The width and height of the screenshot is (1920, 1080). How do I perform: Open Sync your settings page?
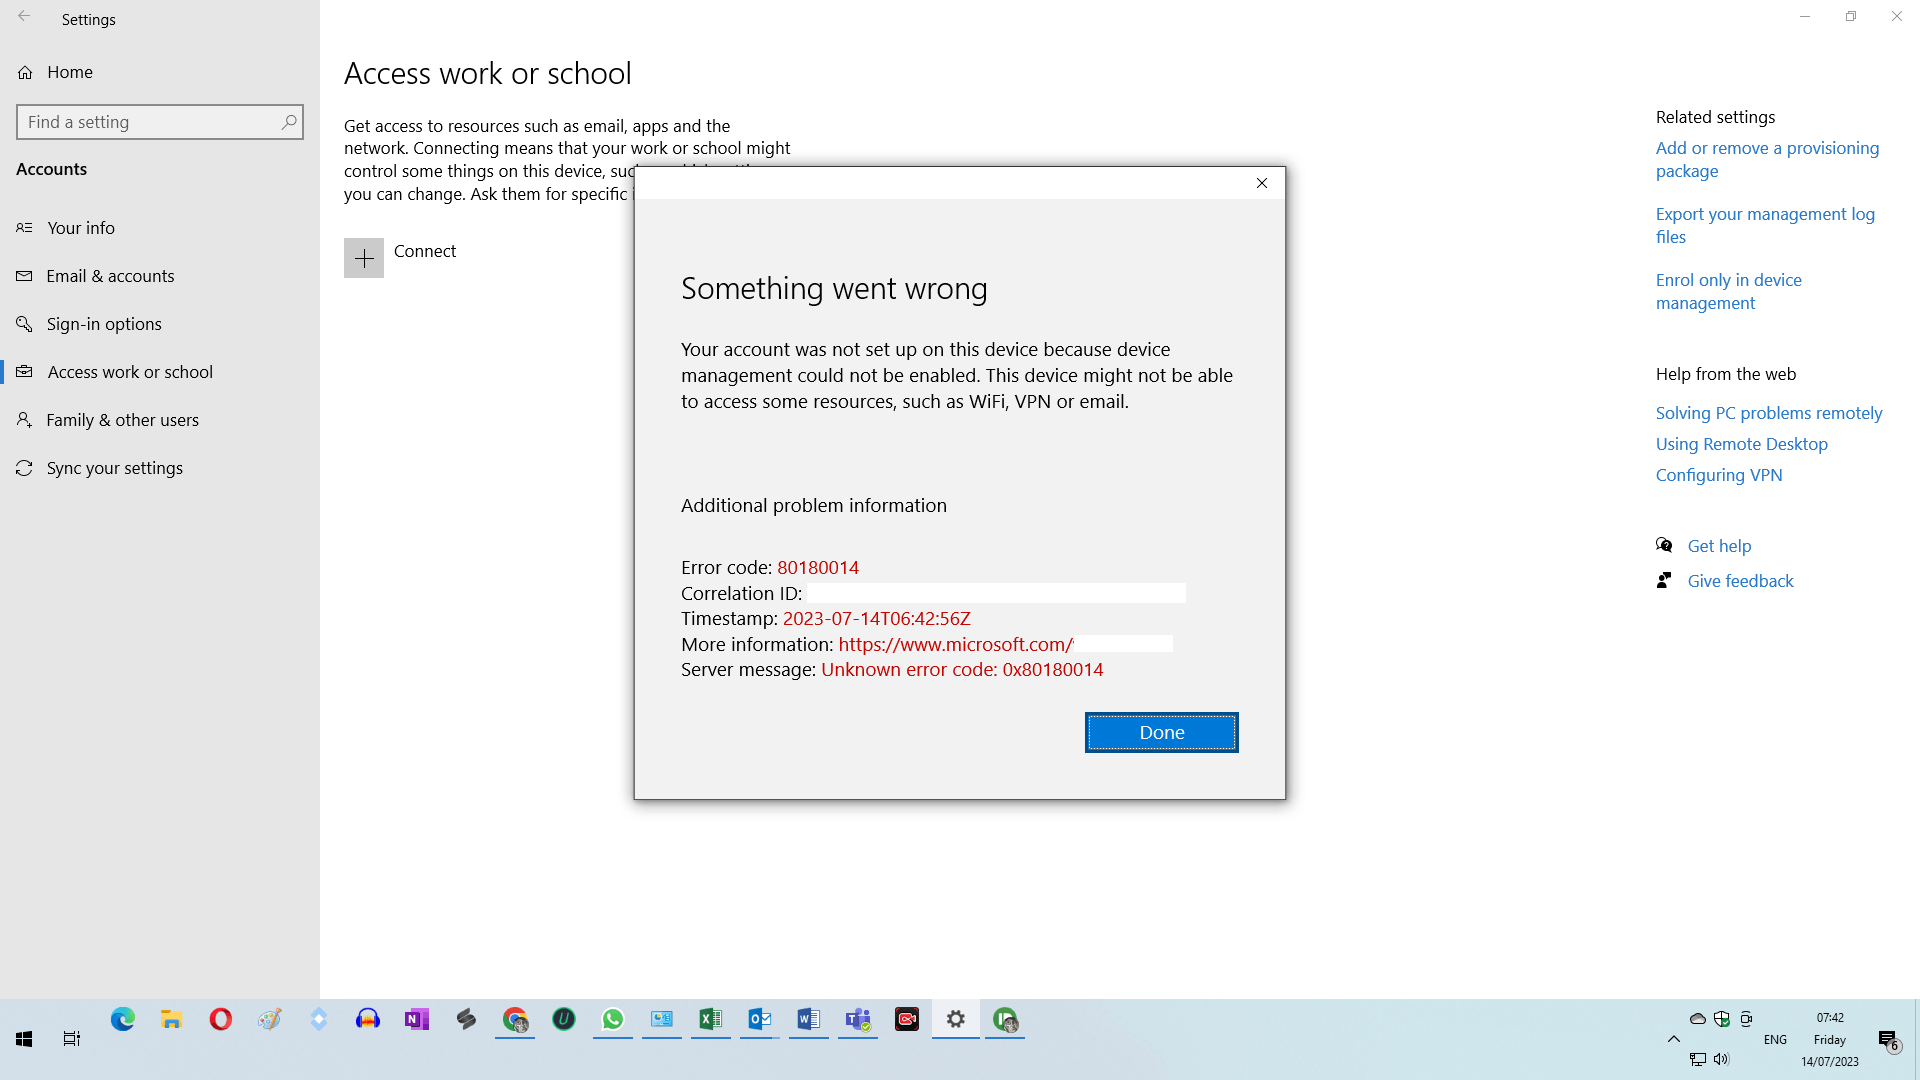pos(114,468)
